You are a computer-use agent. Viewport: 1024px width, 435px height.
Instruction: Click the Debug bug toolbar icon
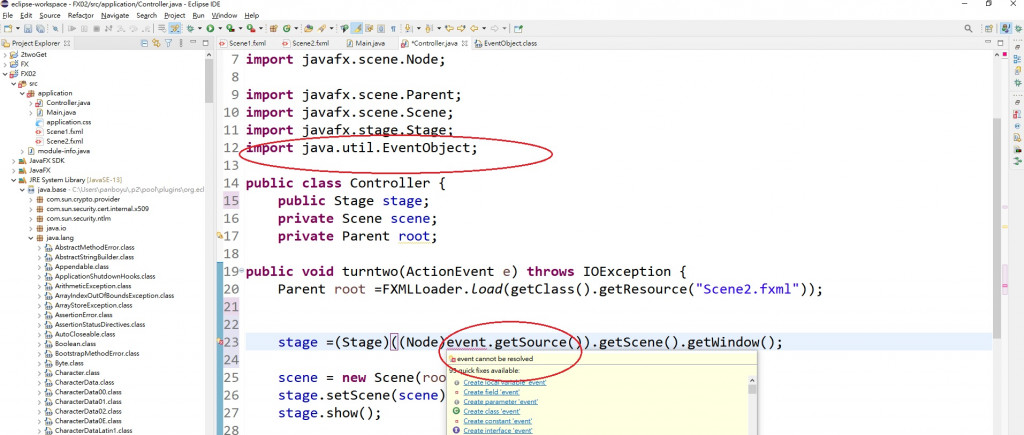tap(190, 29)
